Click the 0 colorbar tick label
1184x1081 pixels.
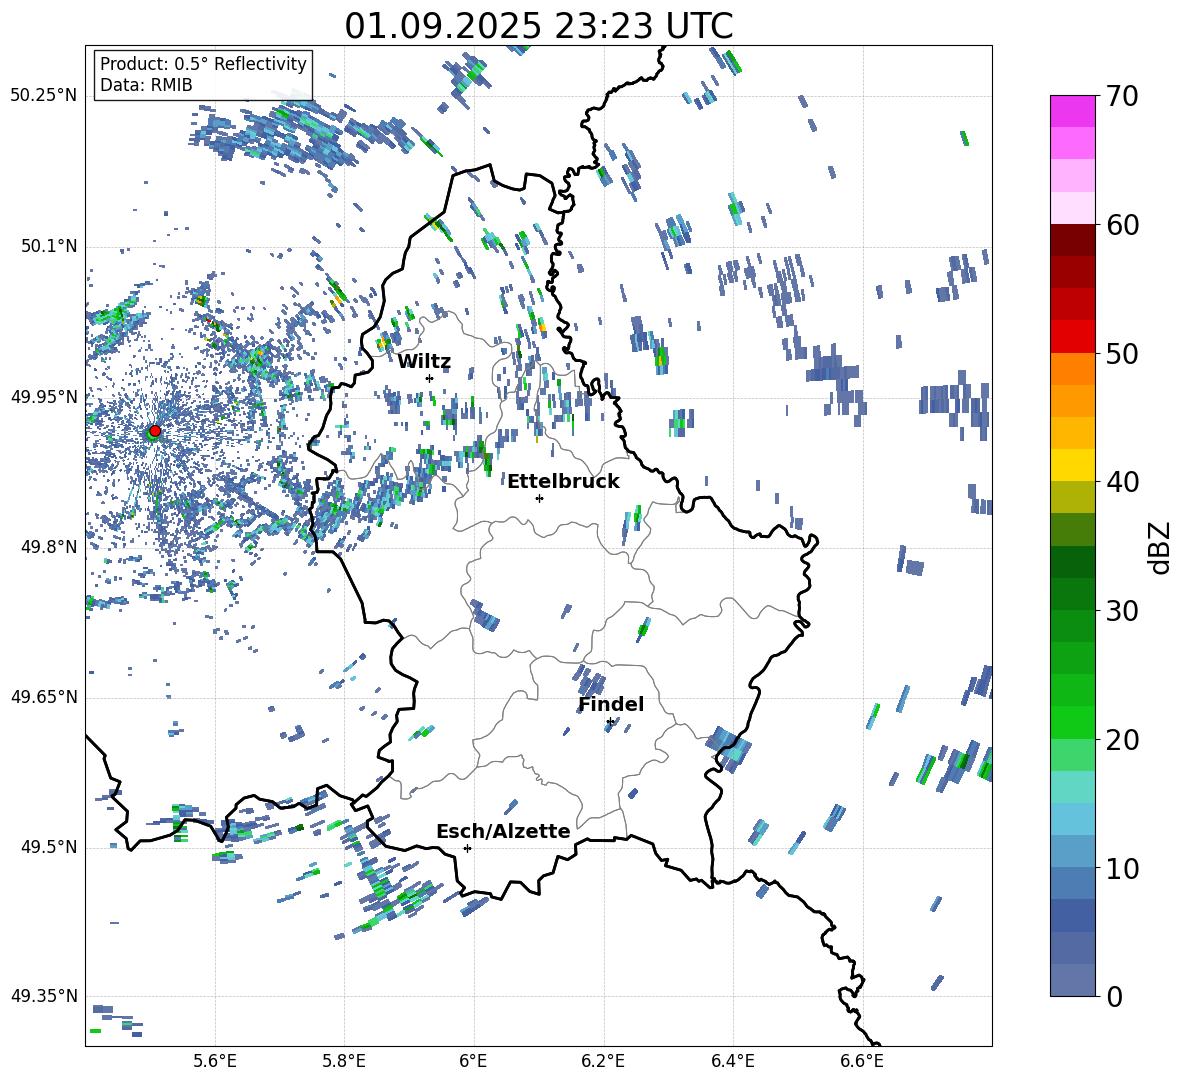[x=1114, y=996]
